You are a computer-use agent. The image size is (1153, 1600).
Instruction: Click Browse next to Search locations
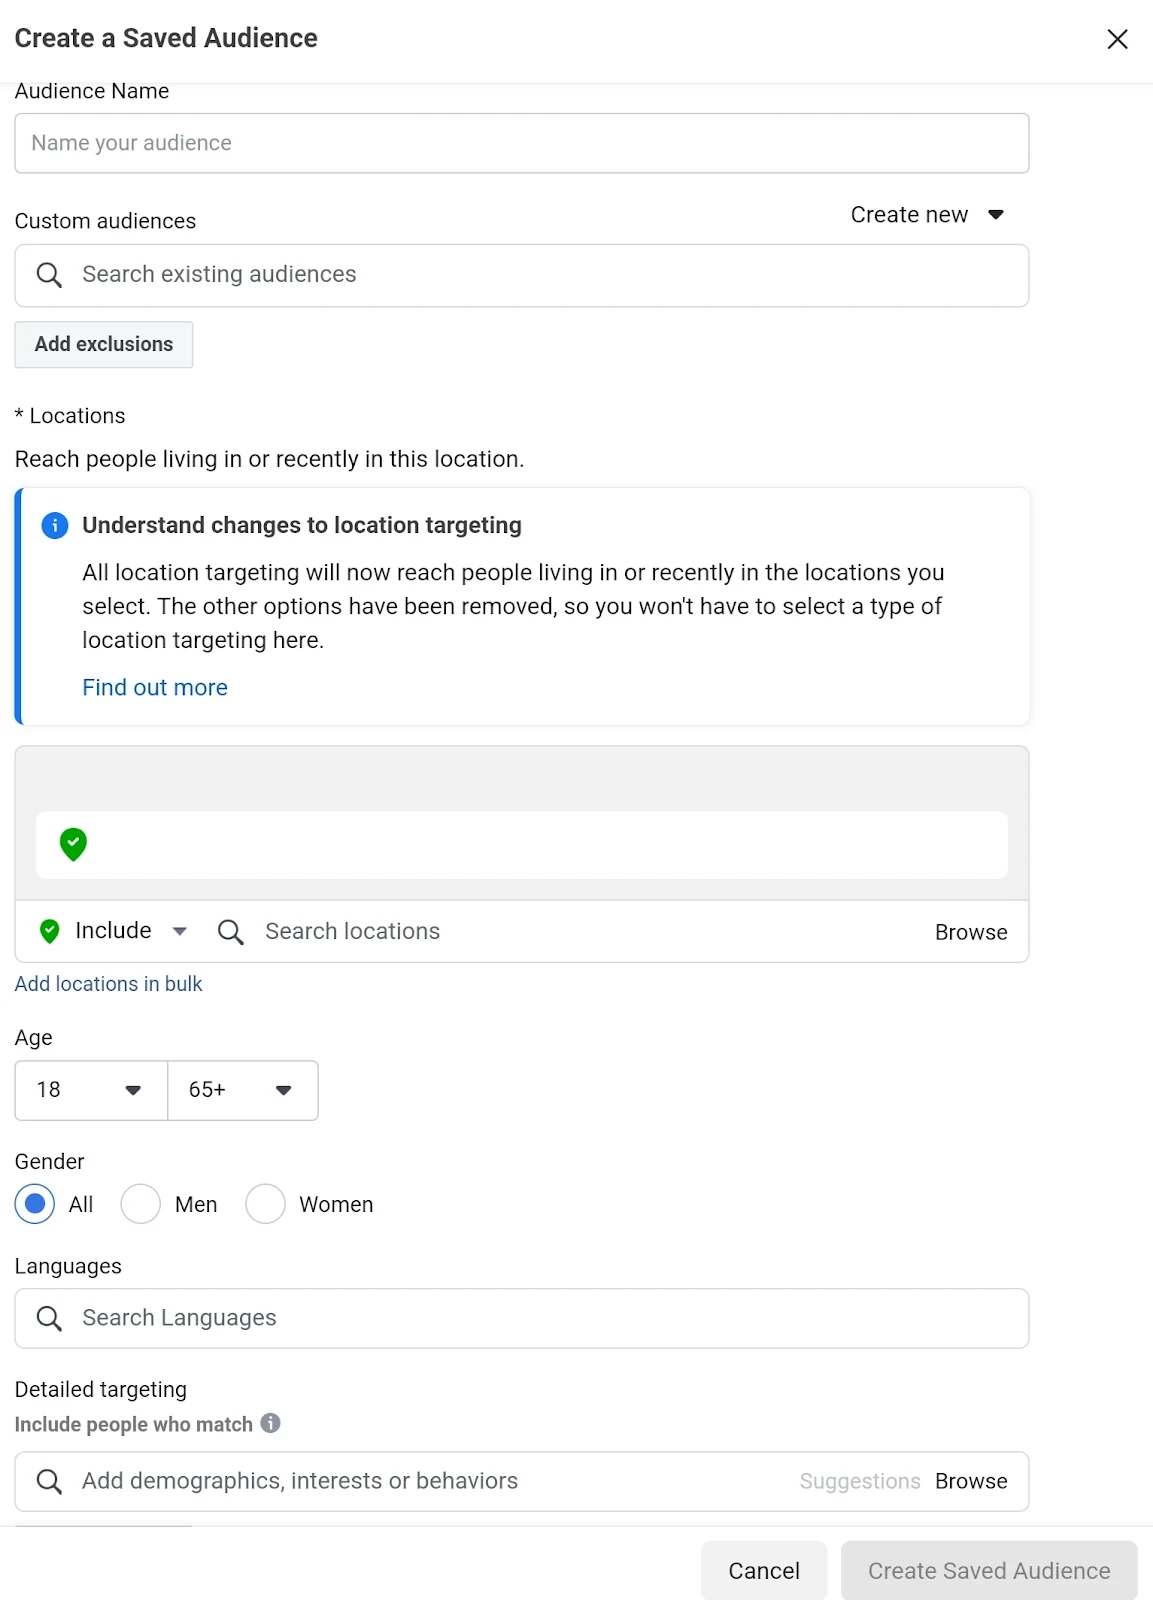970,931
